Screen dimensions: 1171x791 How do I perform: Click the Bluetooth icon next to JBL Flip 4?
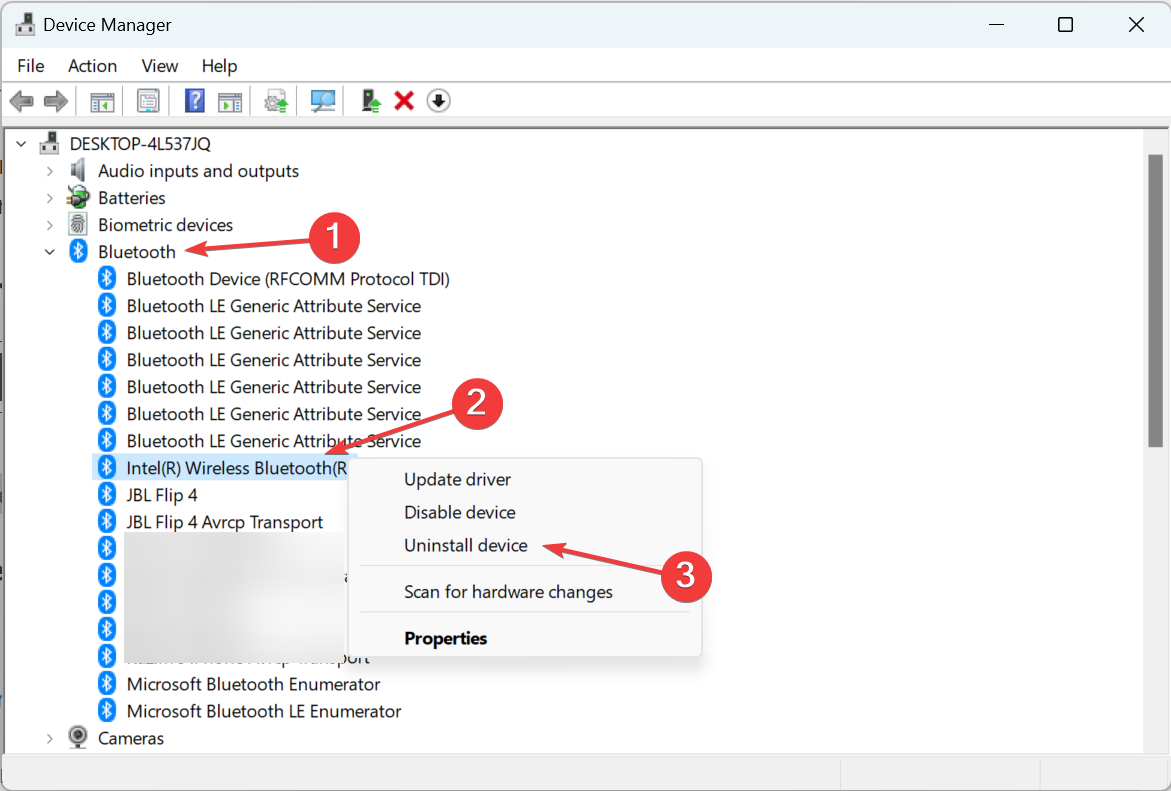coord(107,493)
